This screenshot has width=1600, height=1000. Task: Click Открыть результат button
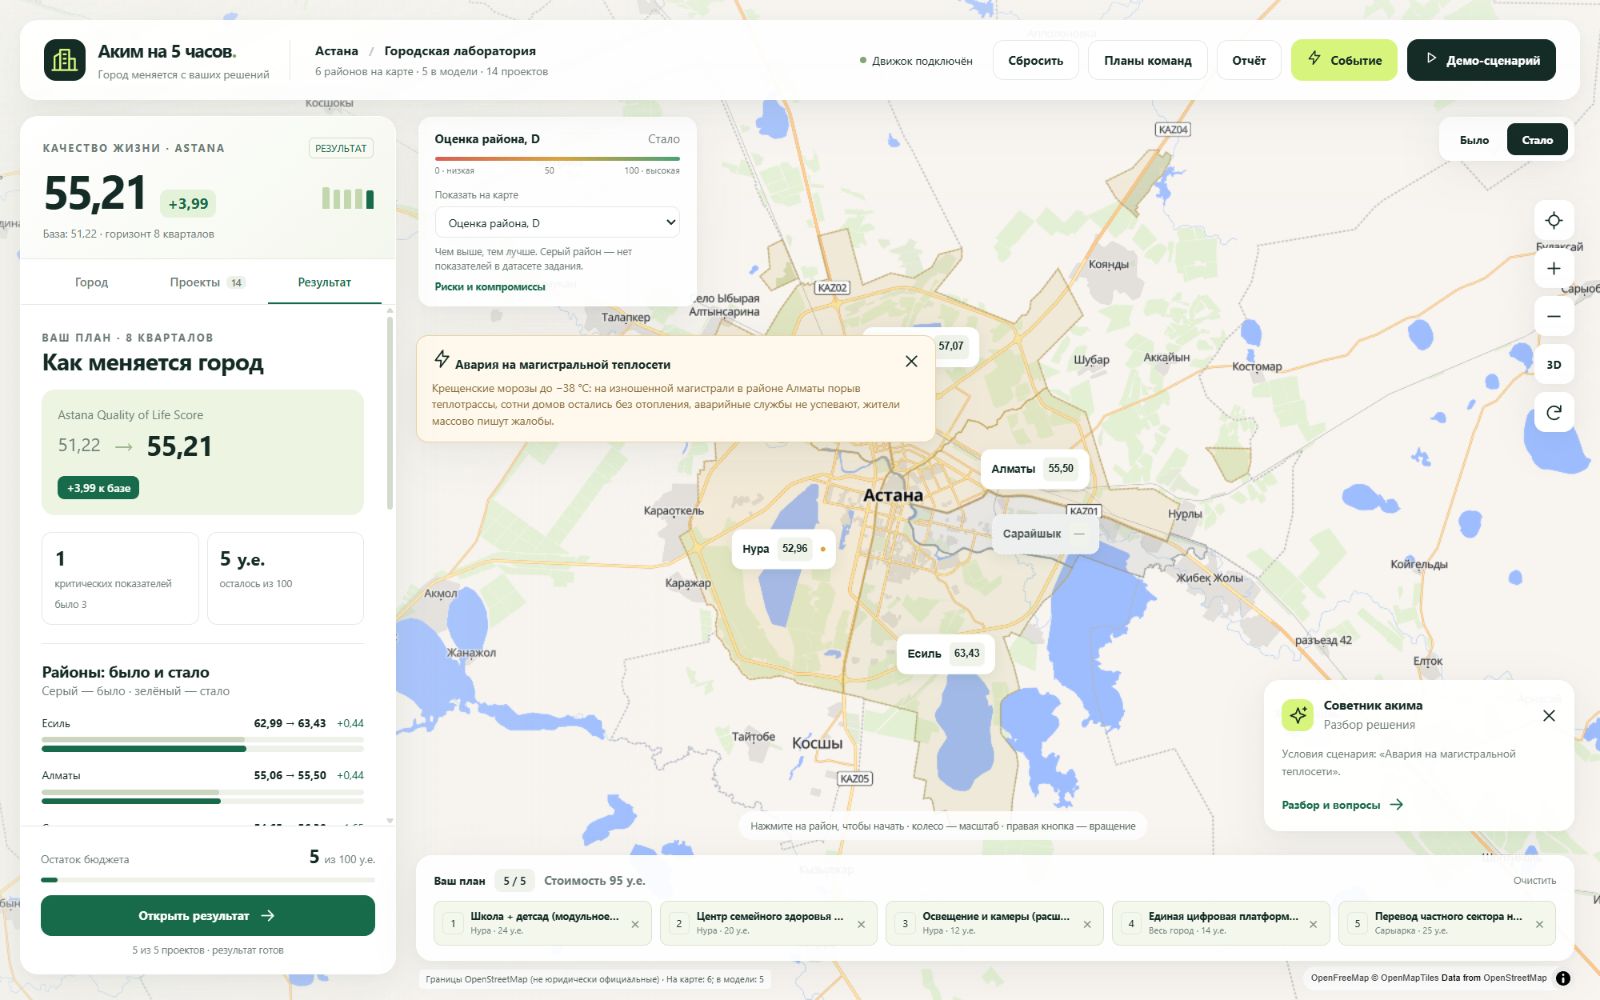(x=208, y=916)
